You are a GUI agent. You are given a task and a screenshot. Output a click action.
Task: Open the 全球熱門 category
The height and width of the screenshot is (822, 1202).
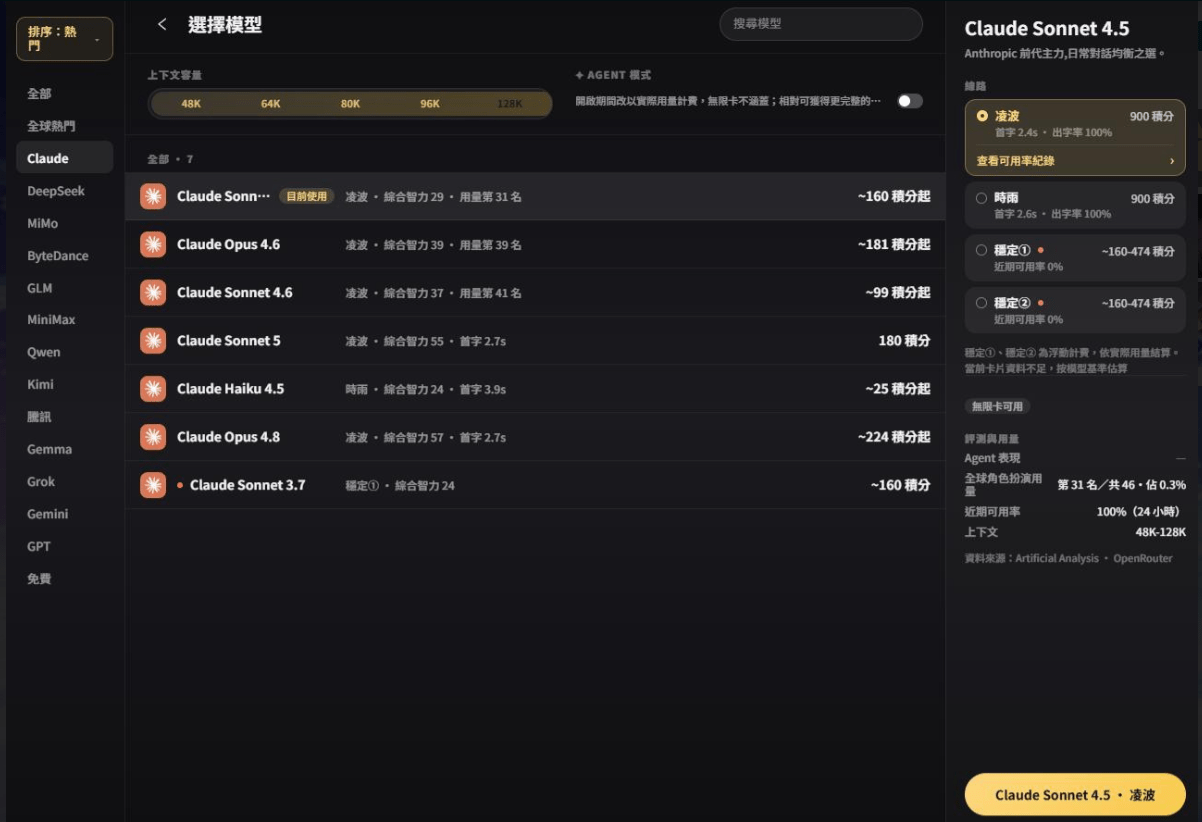(x=65, y=126)
